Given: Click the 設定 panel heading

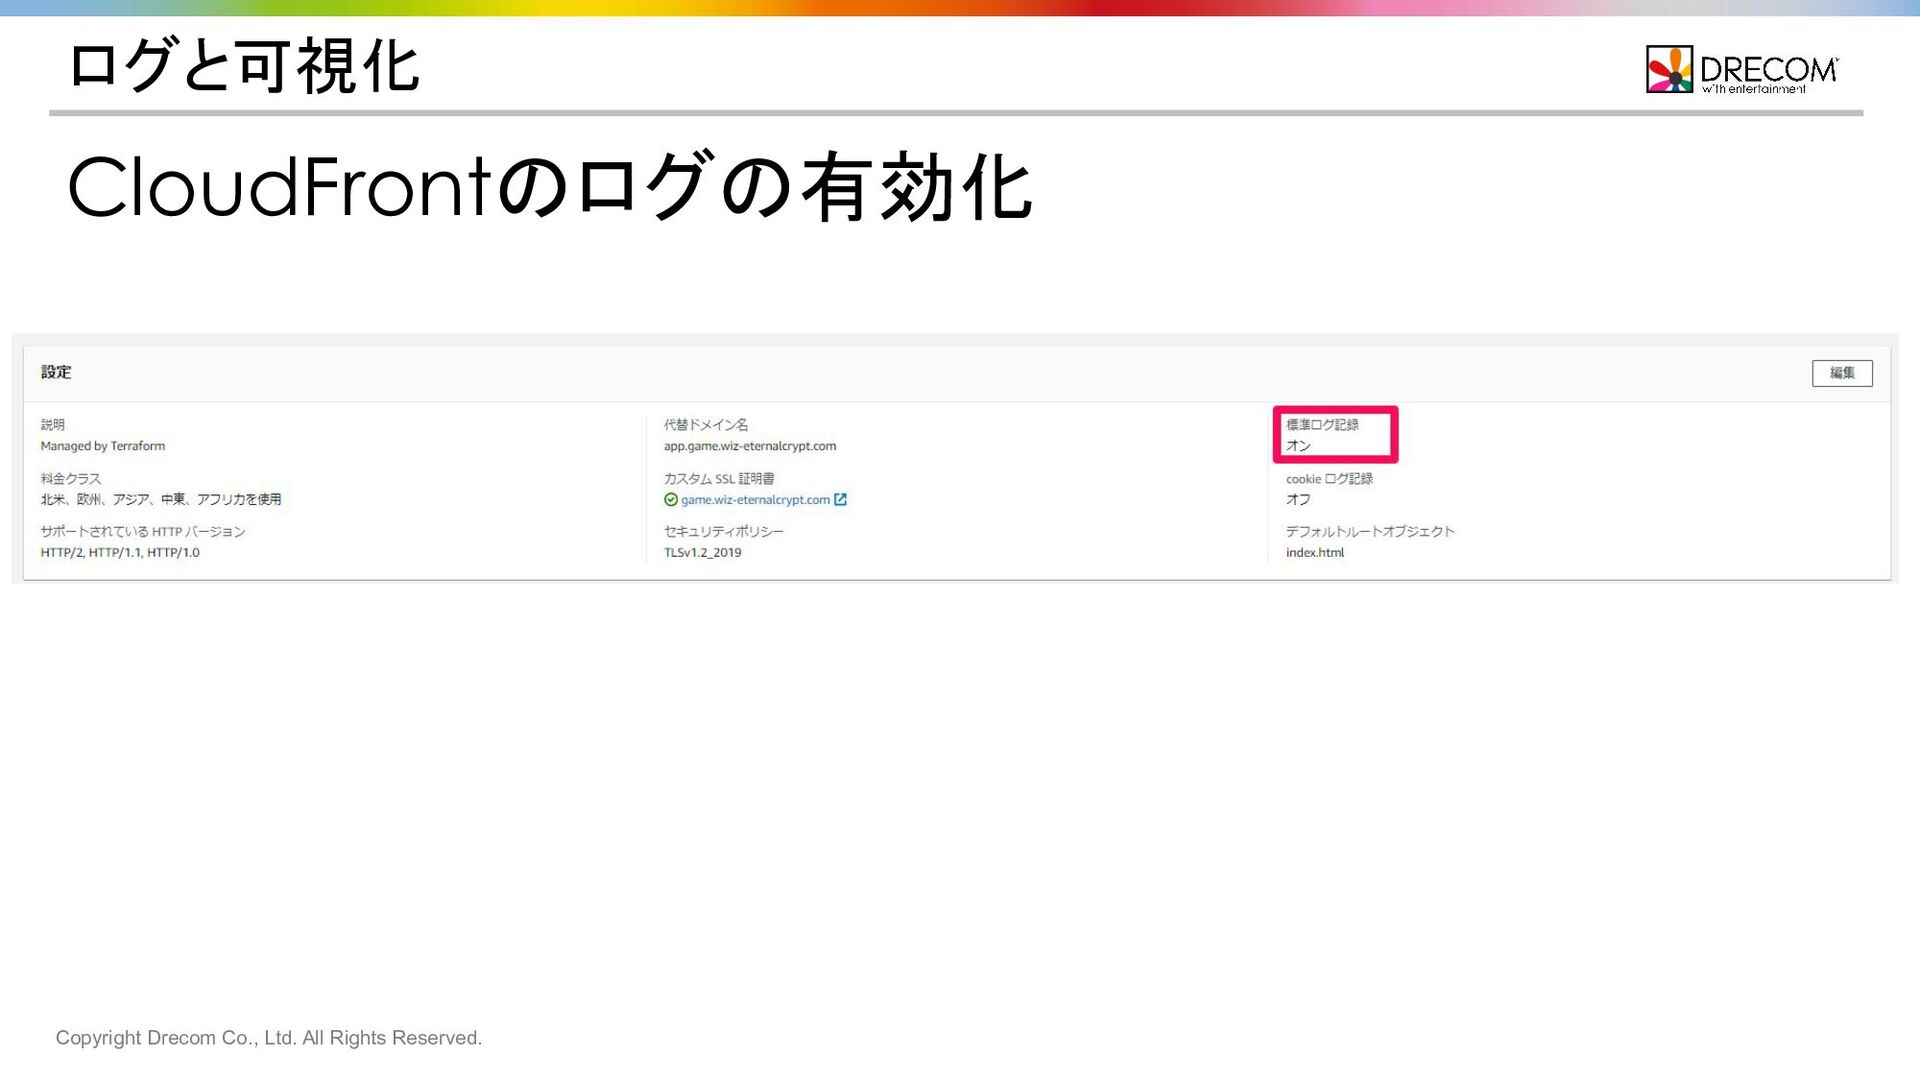Looking at the screenshot, I should 56,372.
